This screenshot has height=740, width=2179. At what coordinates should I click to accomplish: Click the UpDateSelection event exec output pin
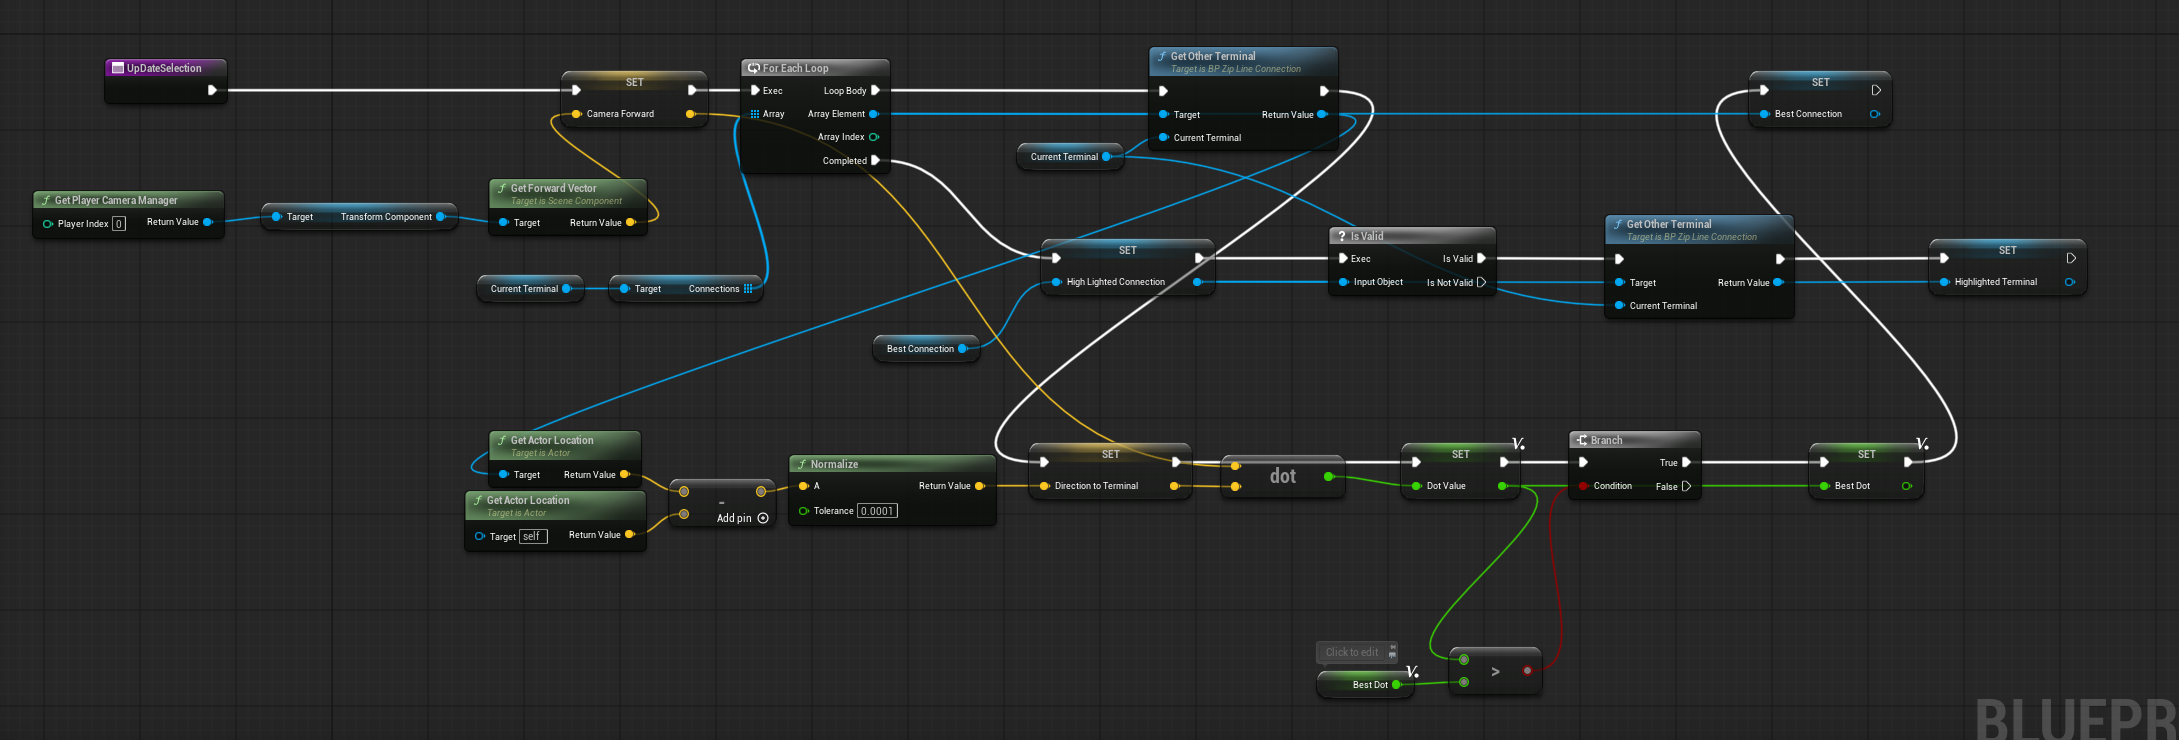click(x=212, y=90)
